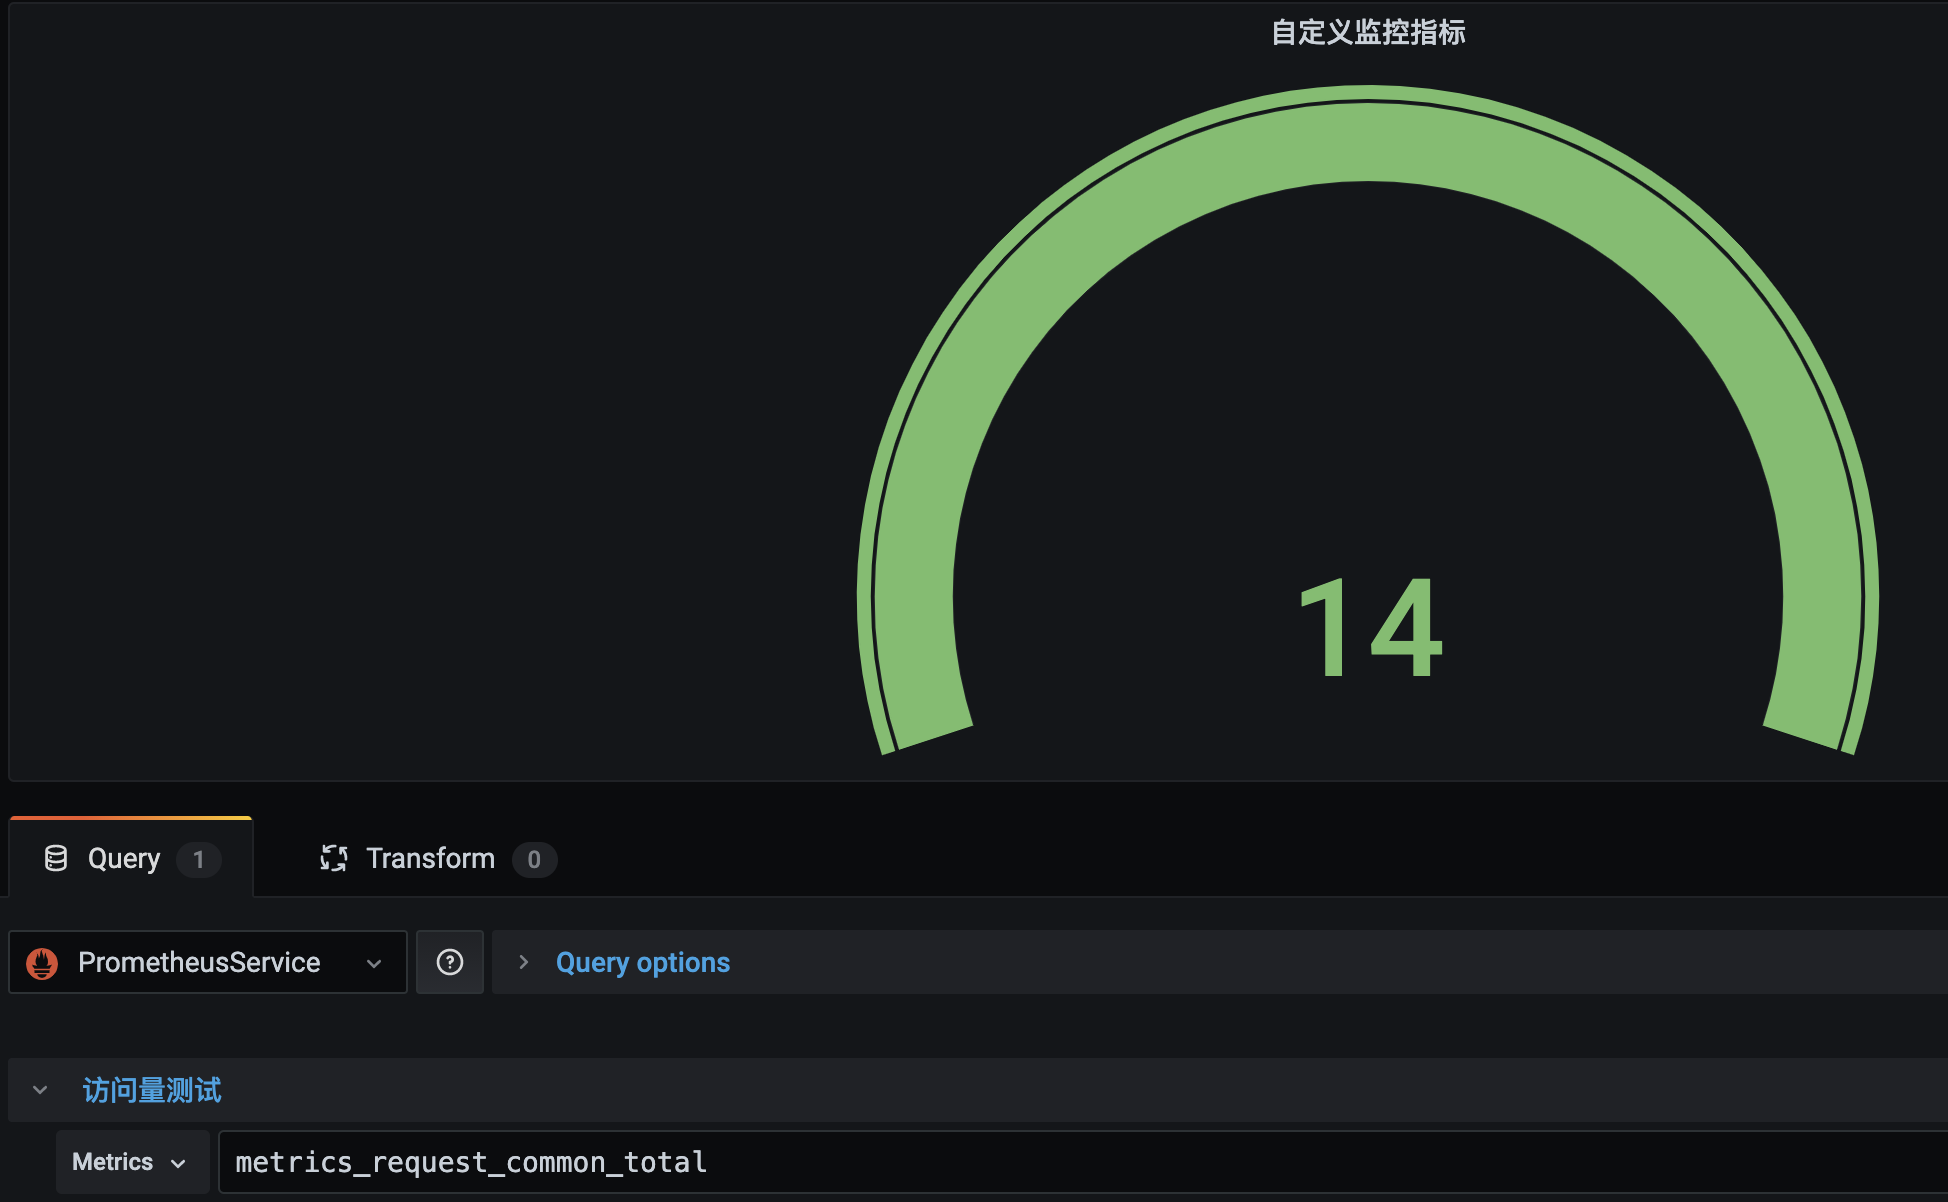This screenshot has height=1202, width=1948.
Task: Click the metrics_request_common_total query field
Action: pyautogui.click(x=1083, y=1162)
